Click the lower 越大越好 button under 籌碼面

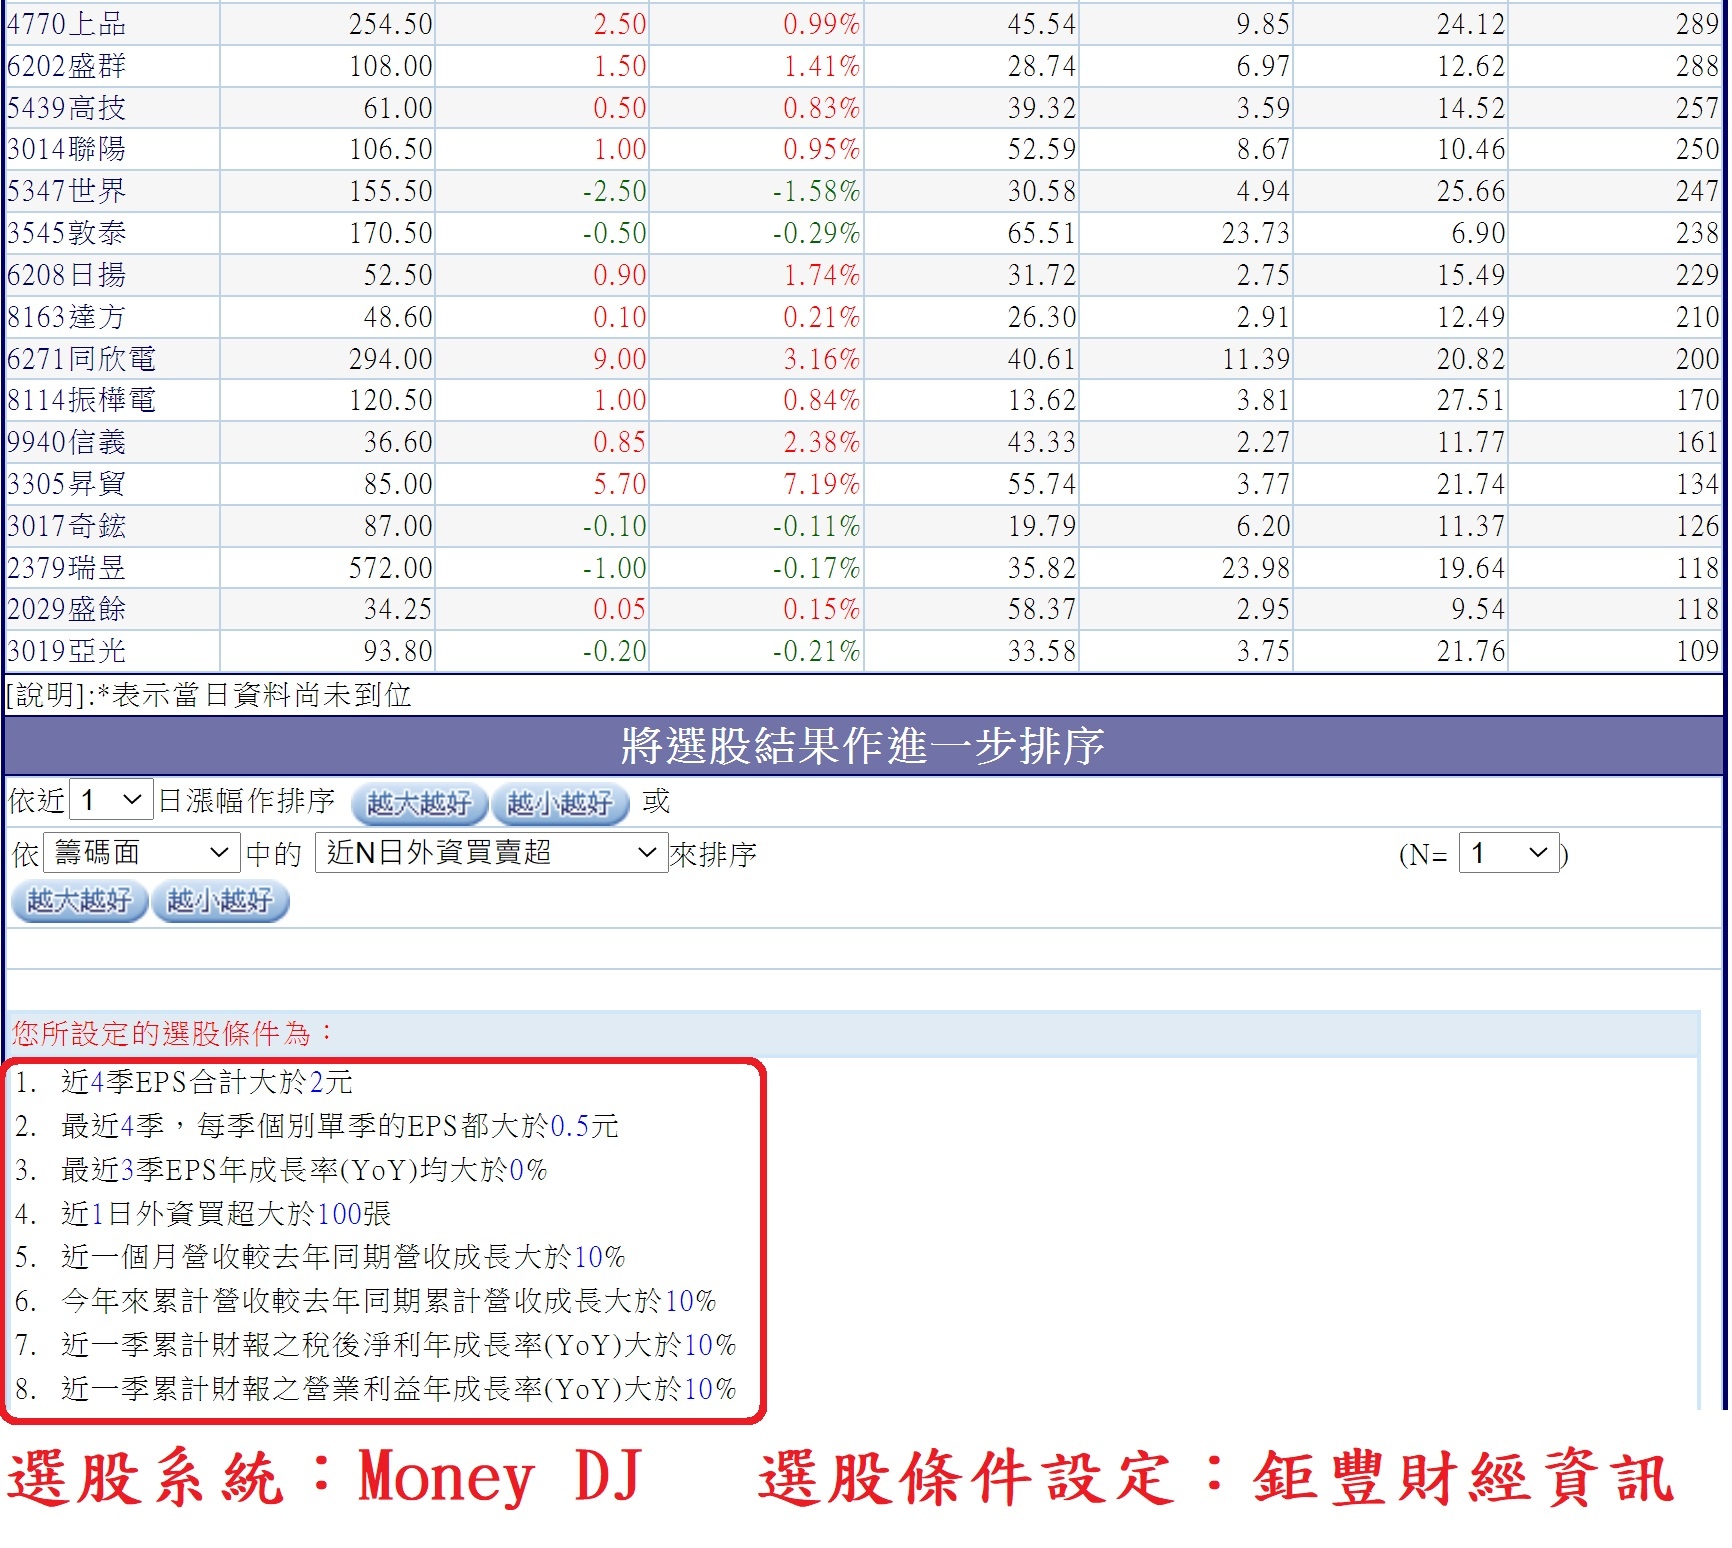coord(79,901)
